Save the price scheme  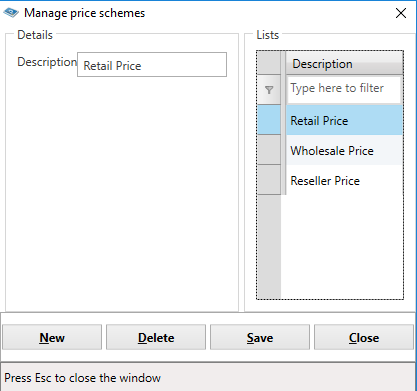[260, 337]
